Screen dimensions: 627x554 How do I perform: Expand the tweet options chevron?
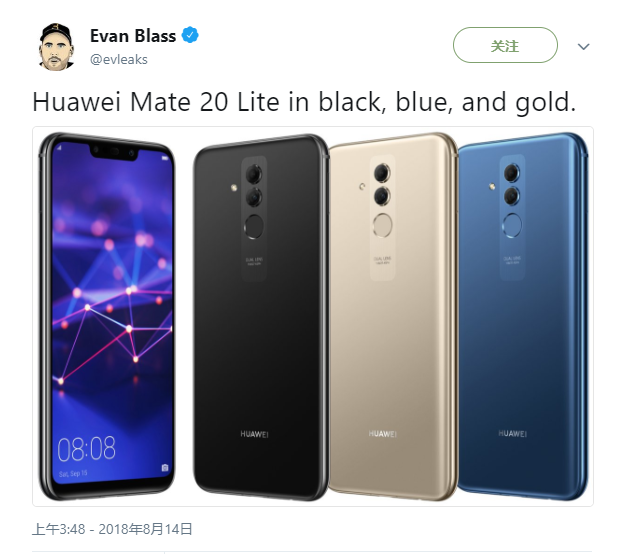pyautogui.click(x=583, y=47)
